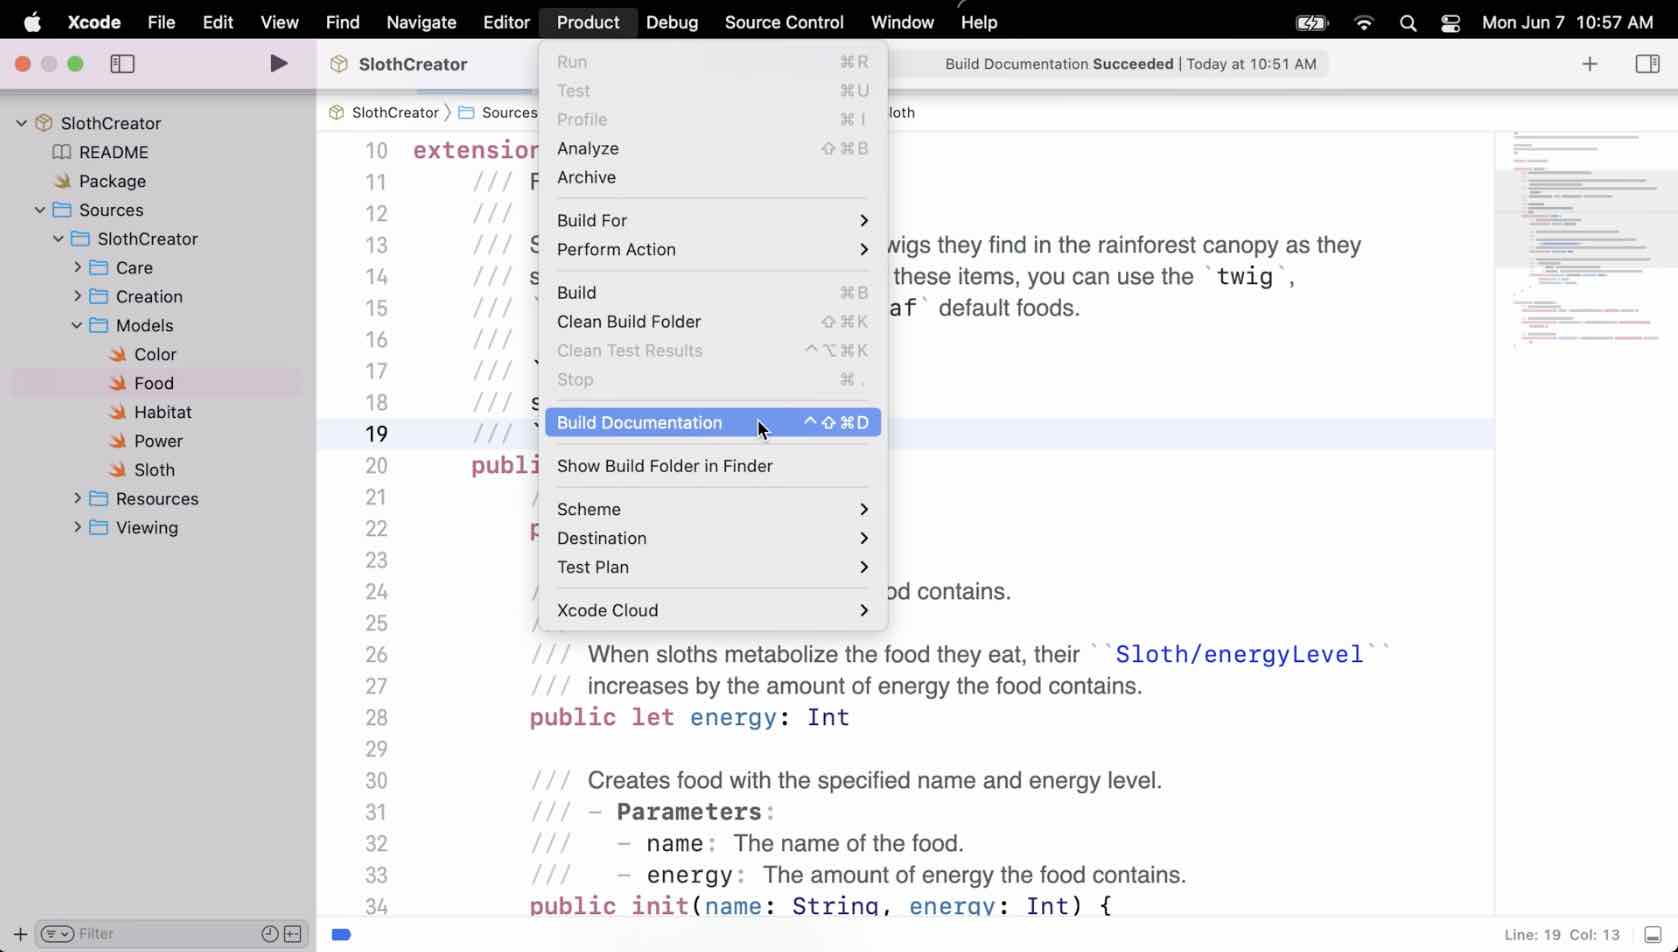Toggle recent files filter clock icon
Image resolution: width=1678 pixels, height=952 pixels.
[269, 934]
